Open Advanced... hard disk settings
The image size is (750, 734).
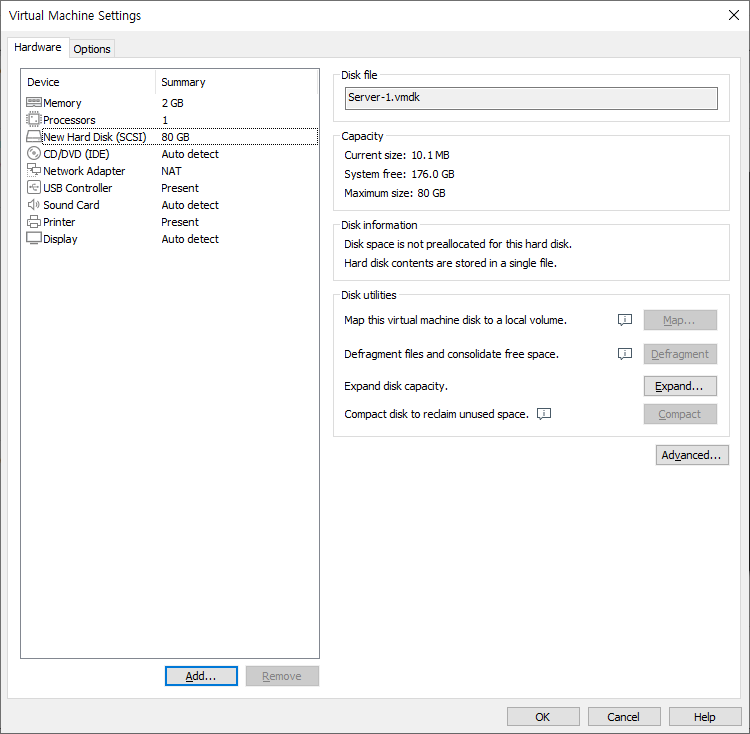point(692,455)
